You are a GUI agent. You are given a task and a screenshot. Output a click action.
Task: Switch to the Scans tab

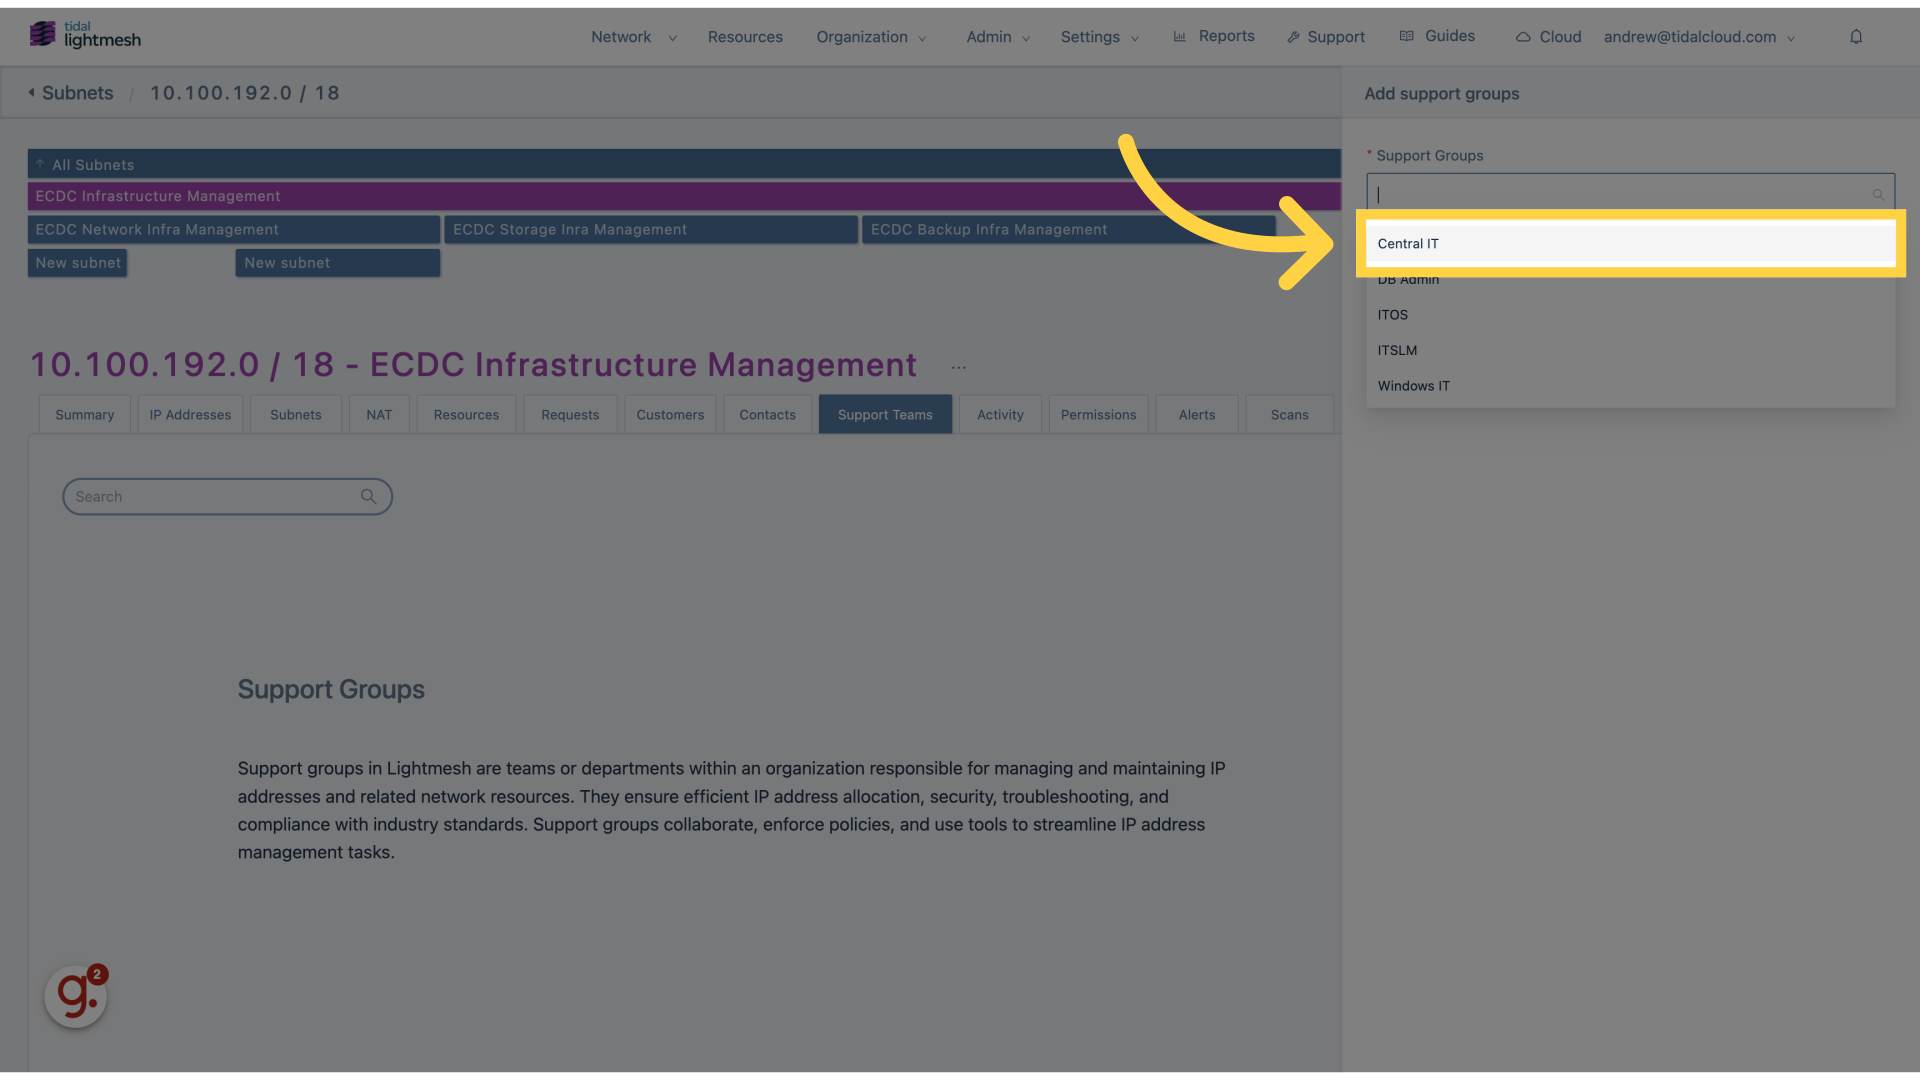pyautogui.click(x=1290, y=415)
